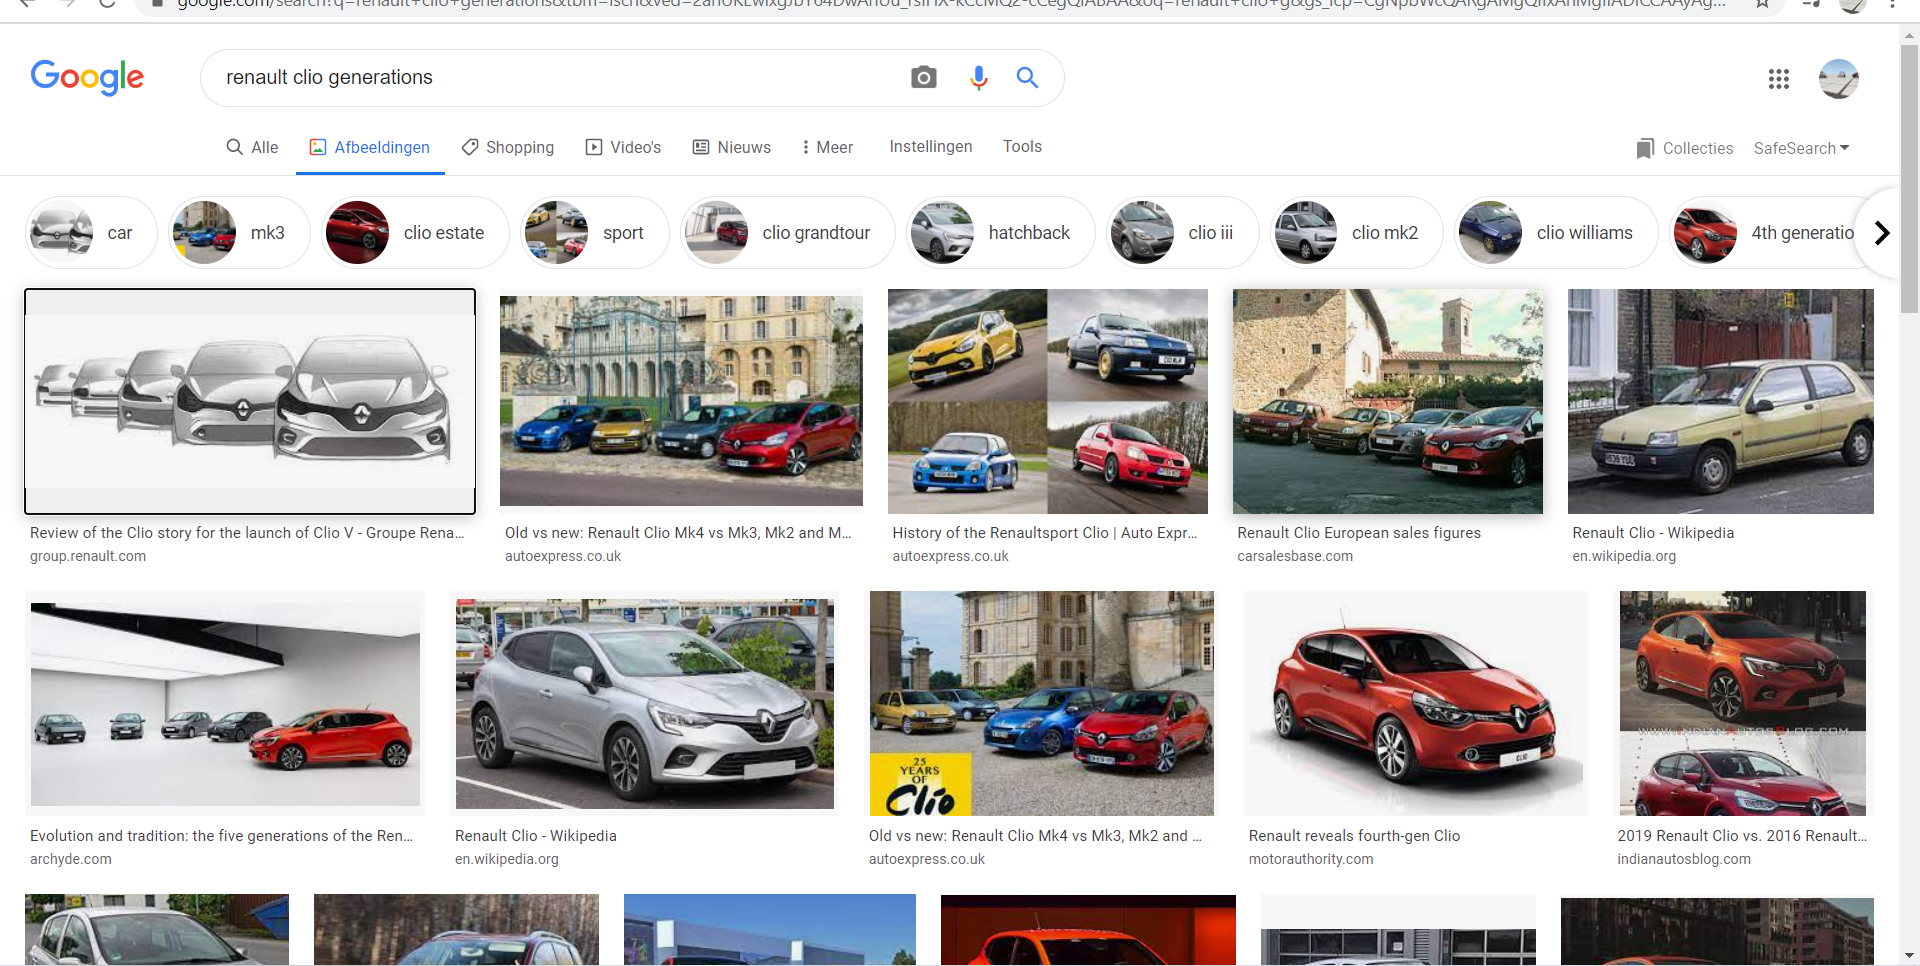The height and width of the screenshot is (966, 1920).
Task: Visit the carsalesbase.com source link
Action: point(1295,556)
